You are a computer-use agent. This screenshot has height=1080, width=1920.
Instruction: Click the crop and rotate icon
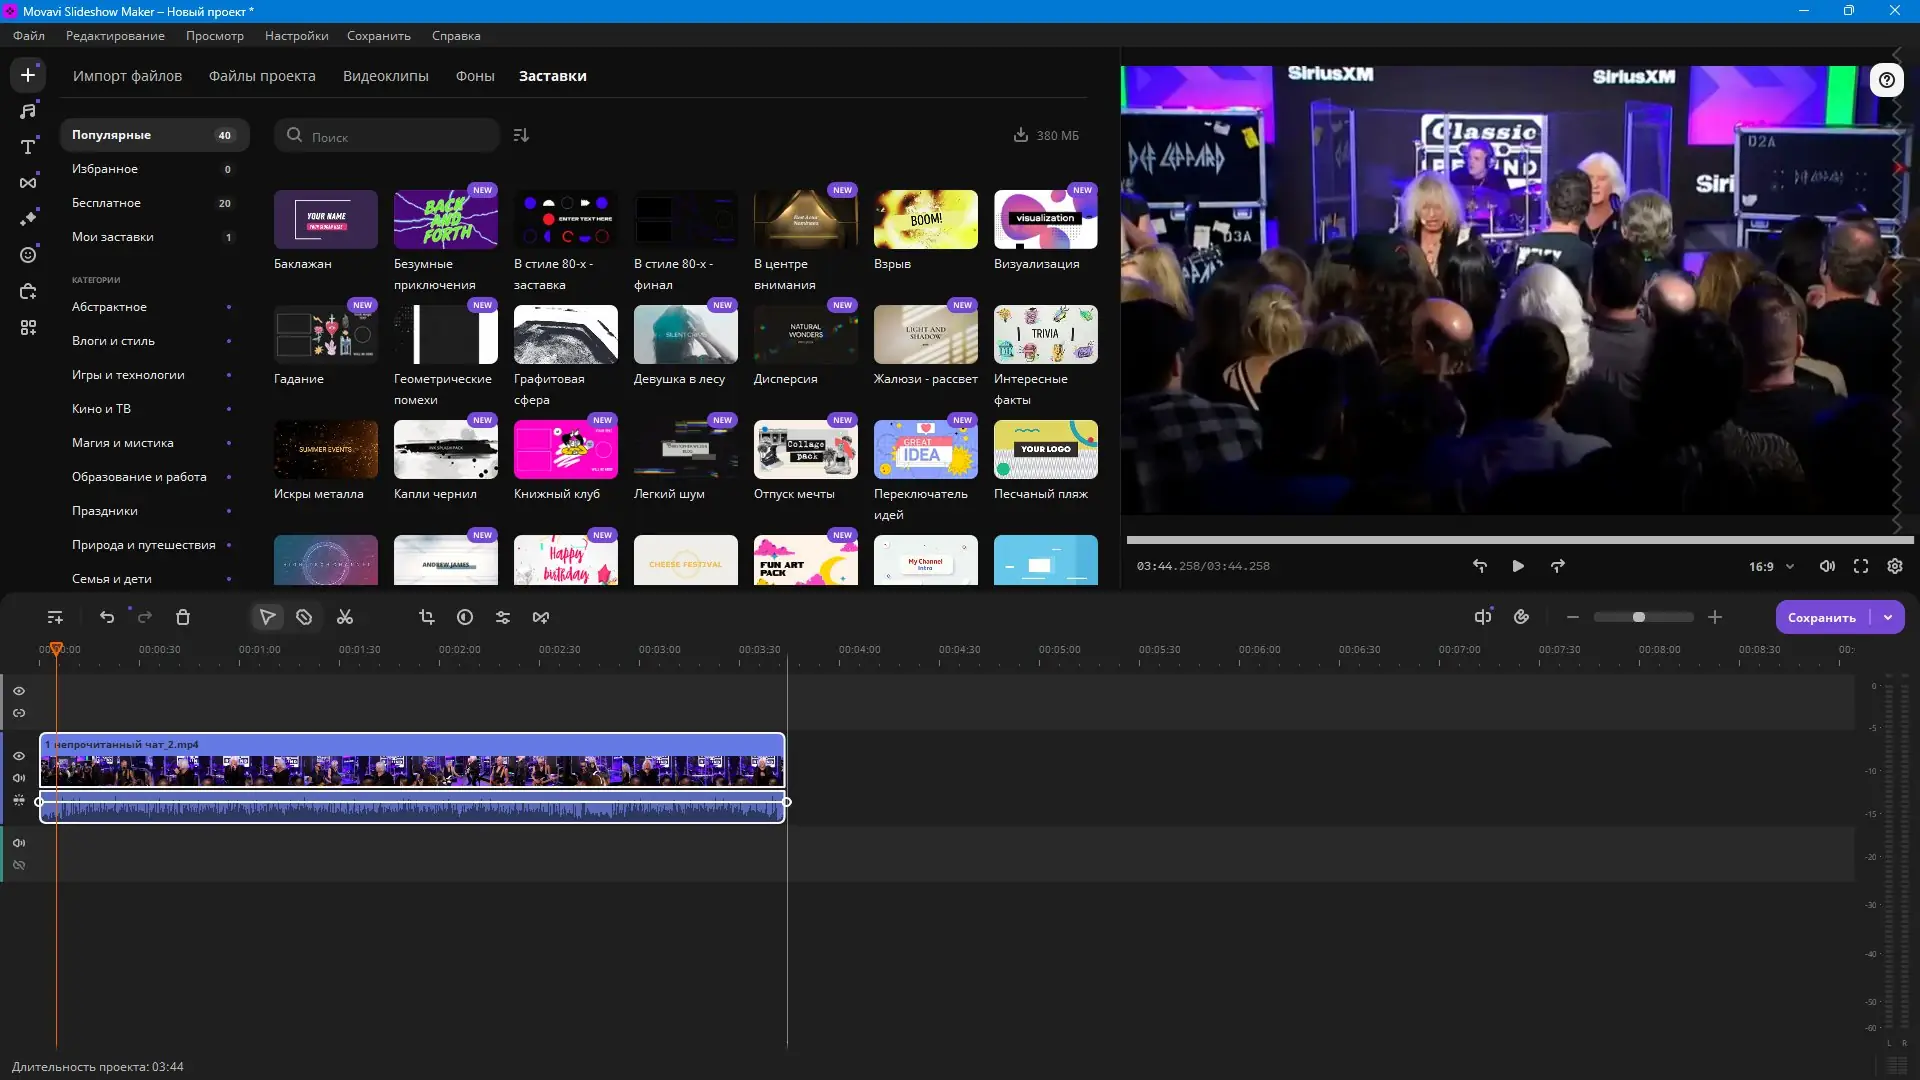(x=427, y=617)
